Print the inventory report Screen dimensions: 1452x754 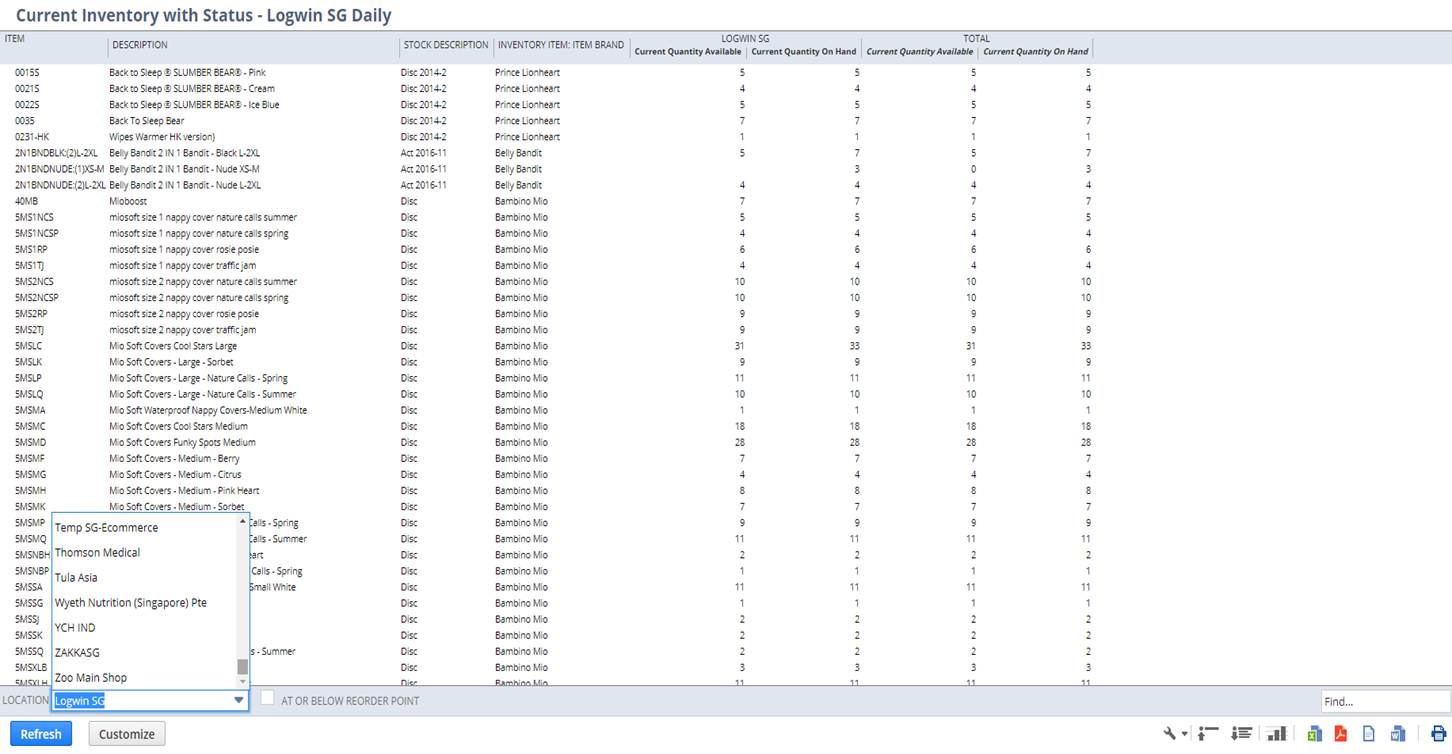pos(1438,734)
